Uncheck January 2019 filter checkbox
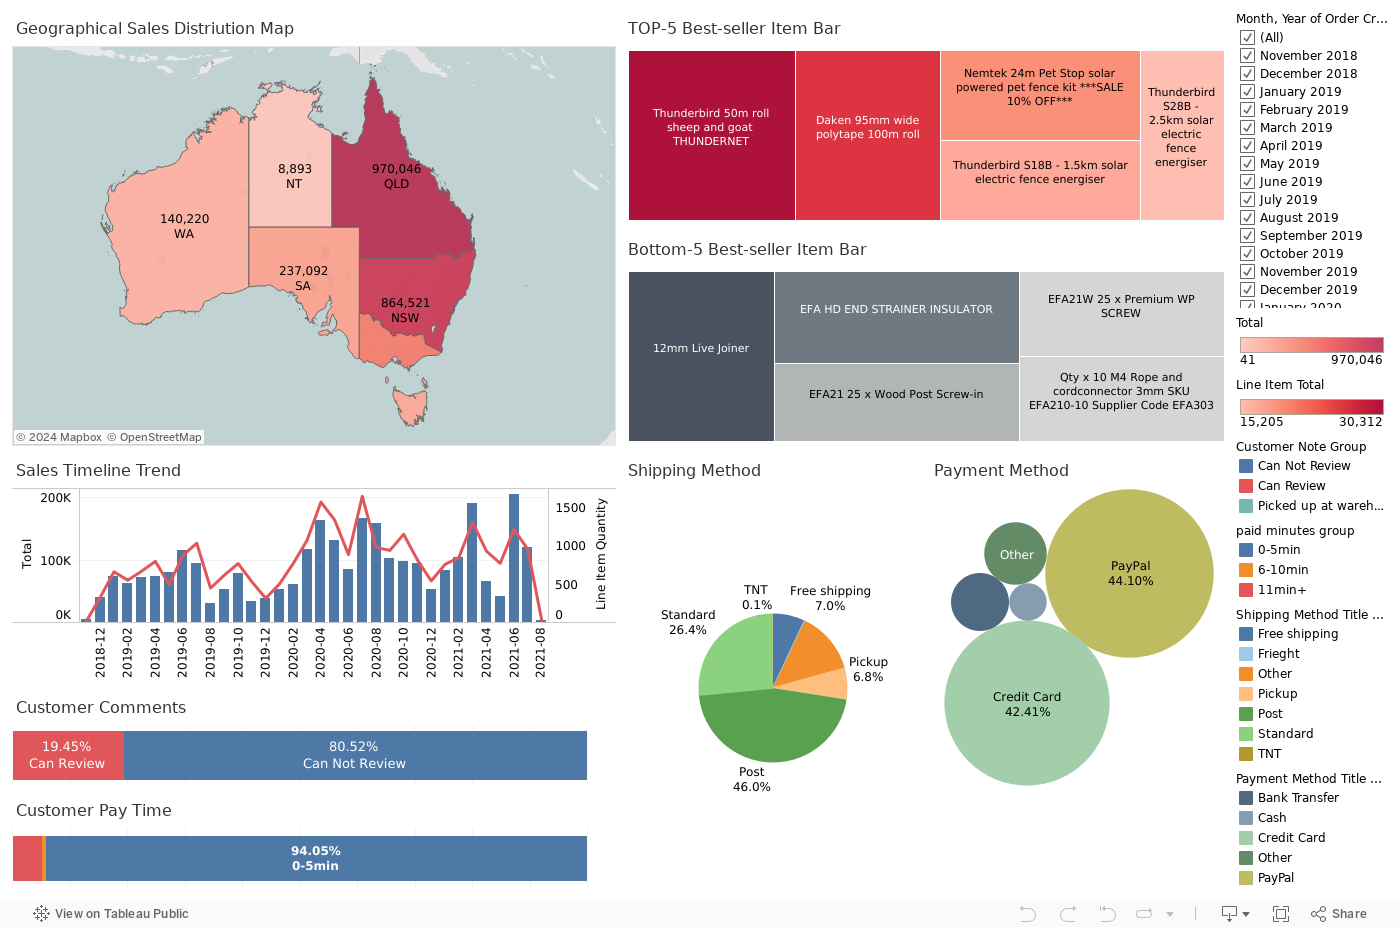This screenshot has width=1400, height=927. (1247, 91)
